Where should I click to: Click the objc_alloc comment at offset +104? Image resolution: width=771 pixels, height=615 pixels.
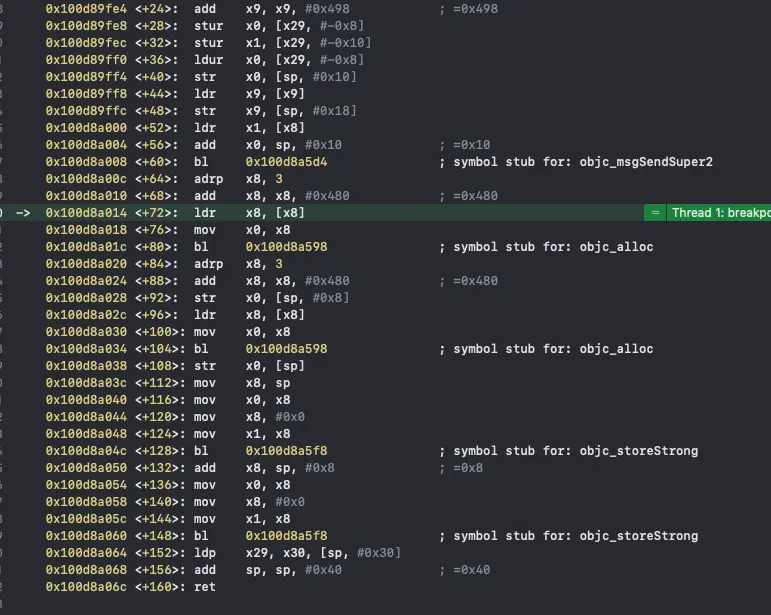pos(546,349)
